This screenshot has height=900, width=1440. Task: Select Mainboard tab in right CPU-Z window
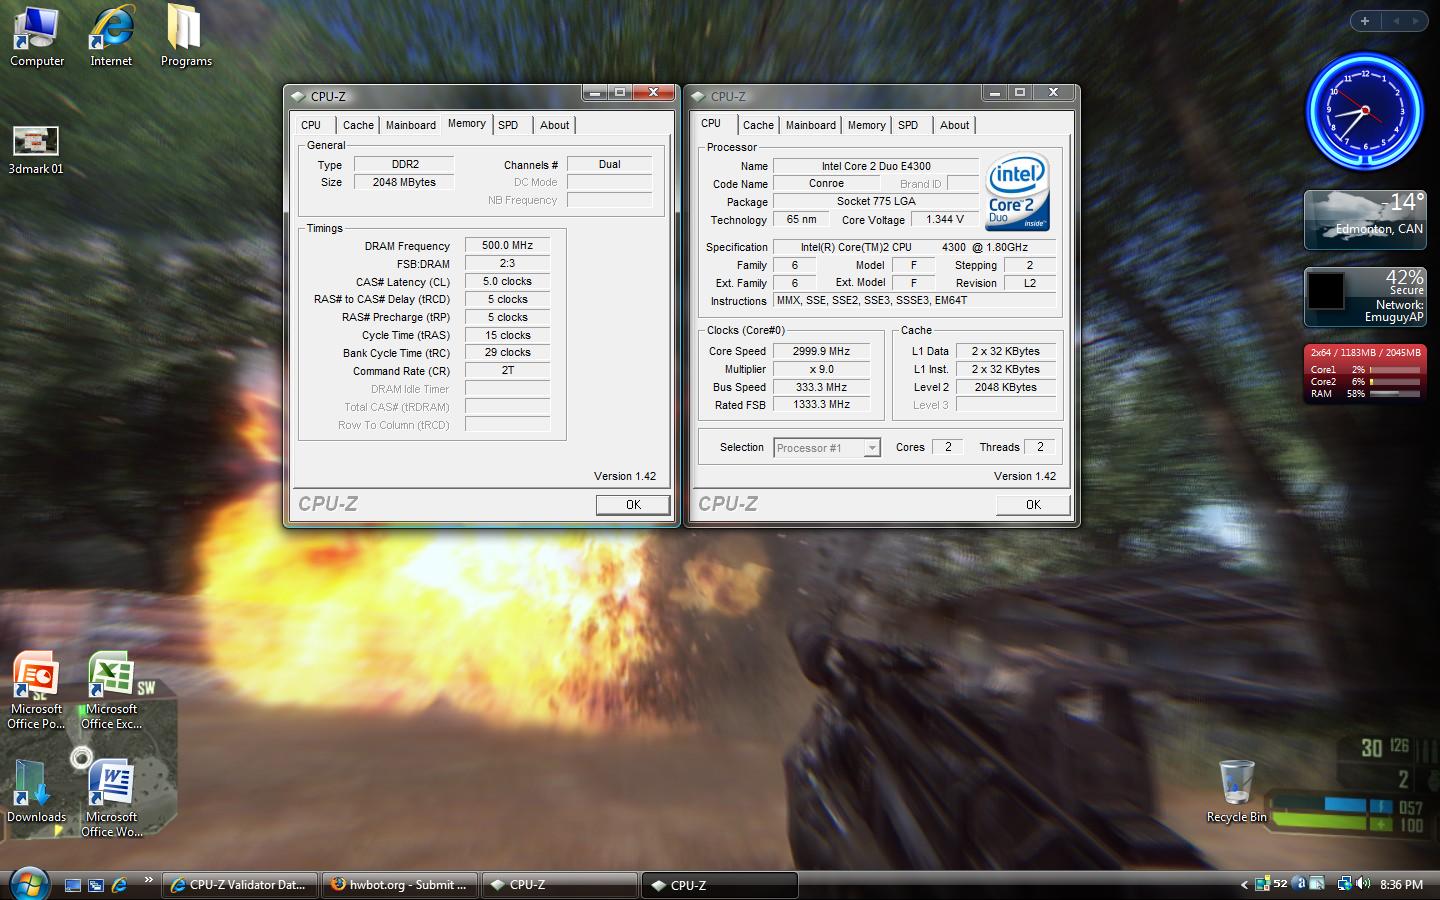(x=811, y=125)
